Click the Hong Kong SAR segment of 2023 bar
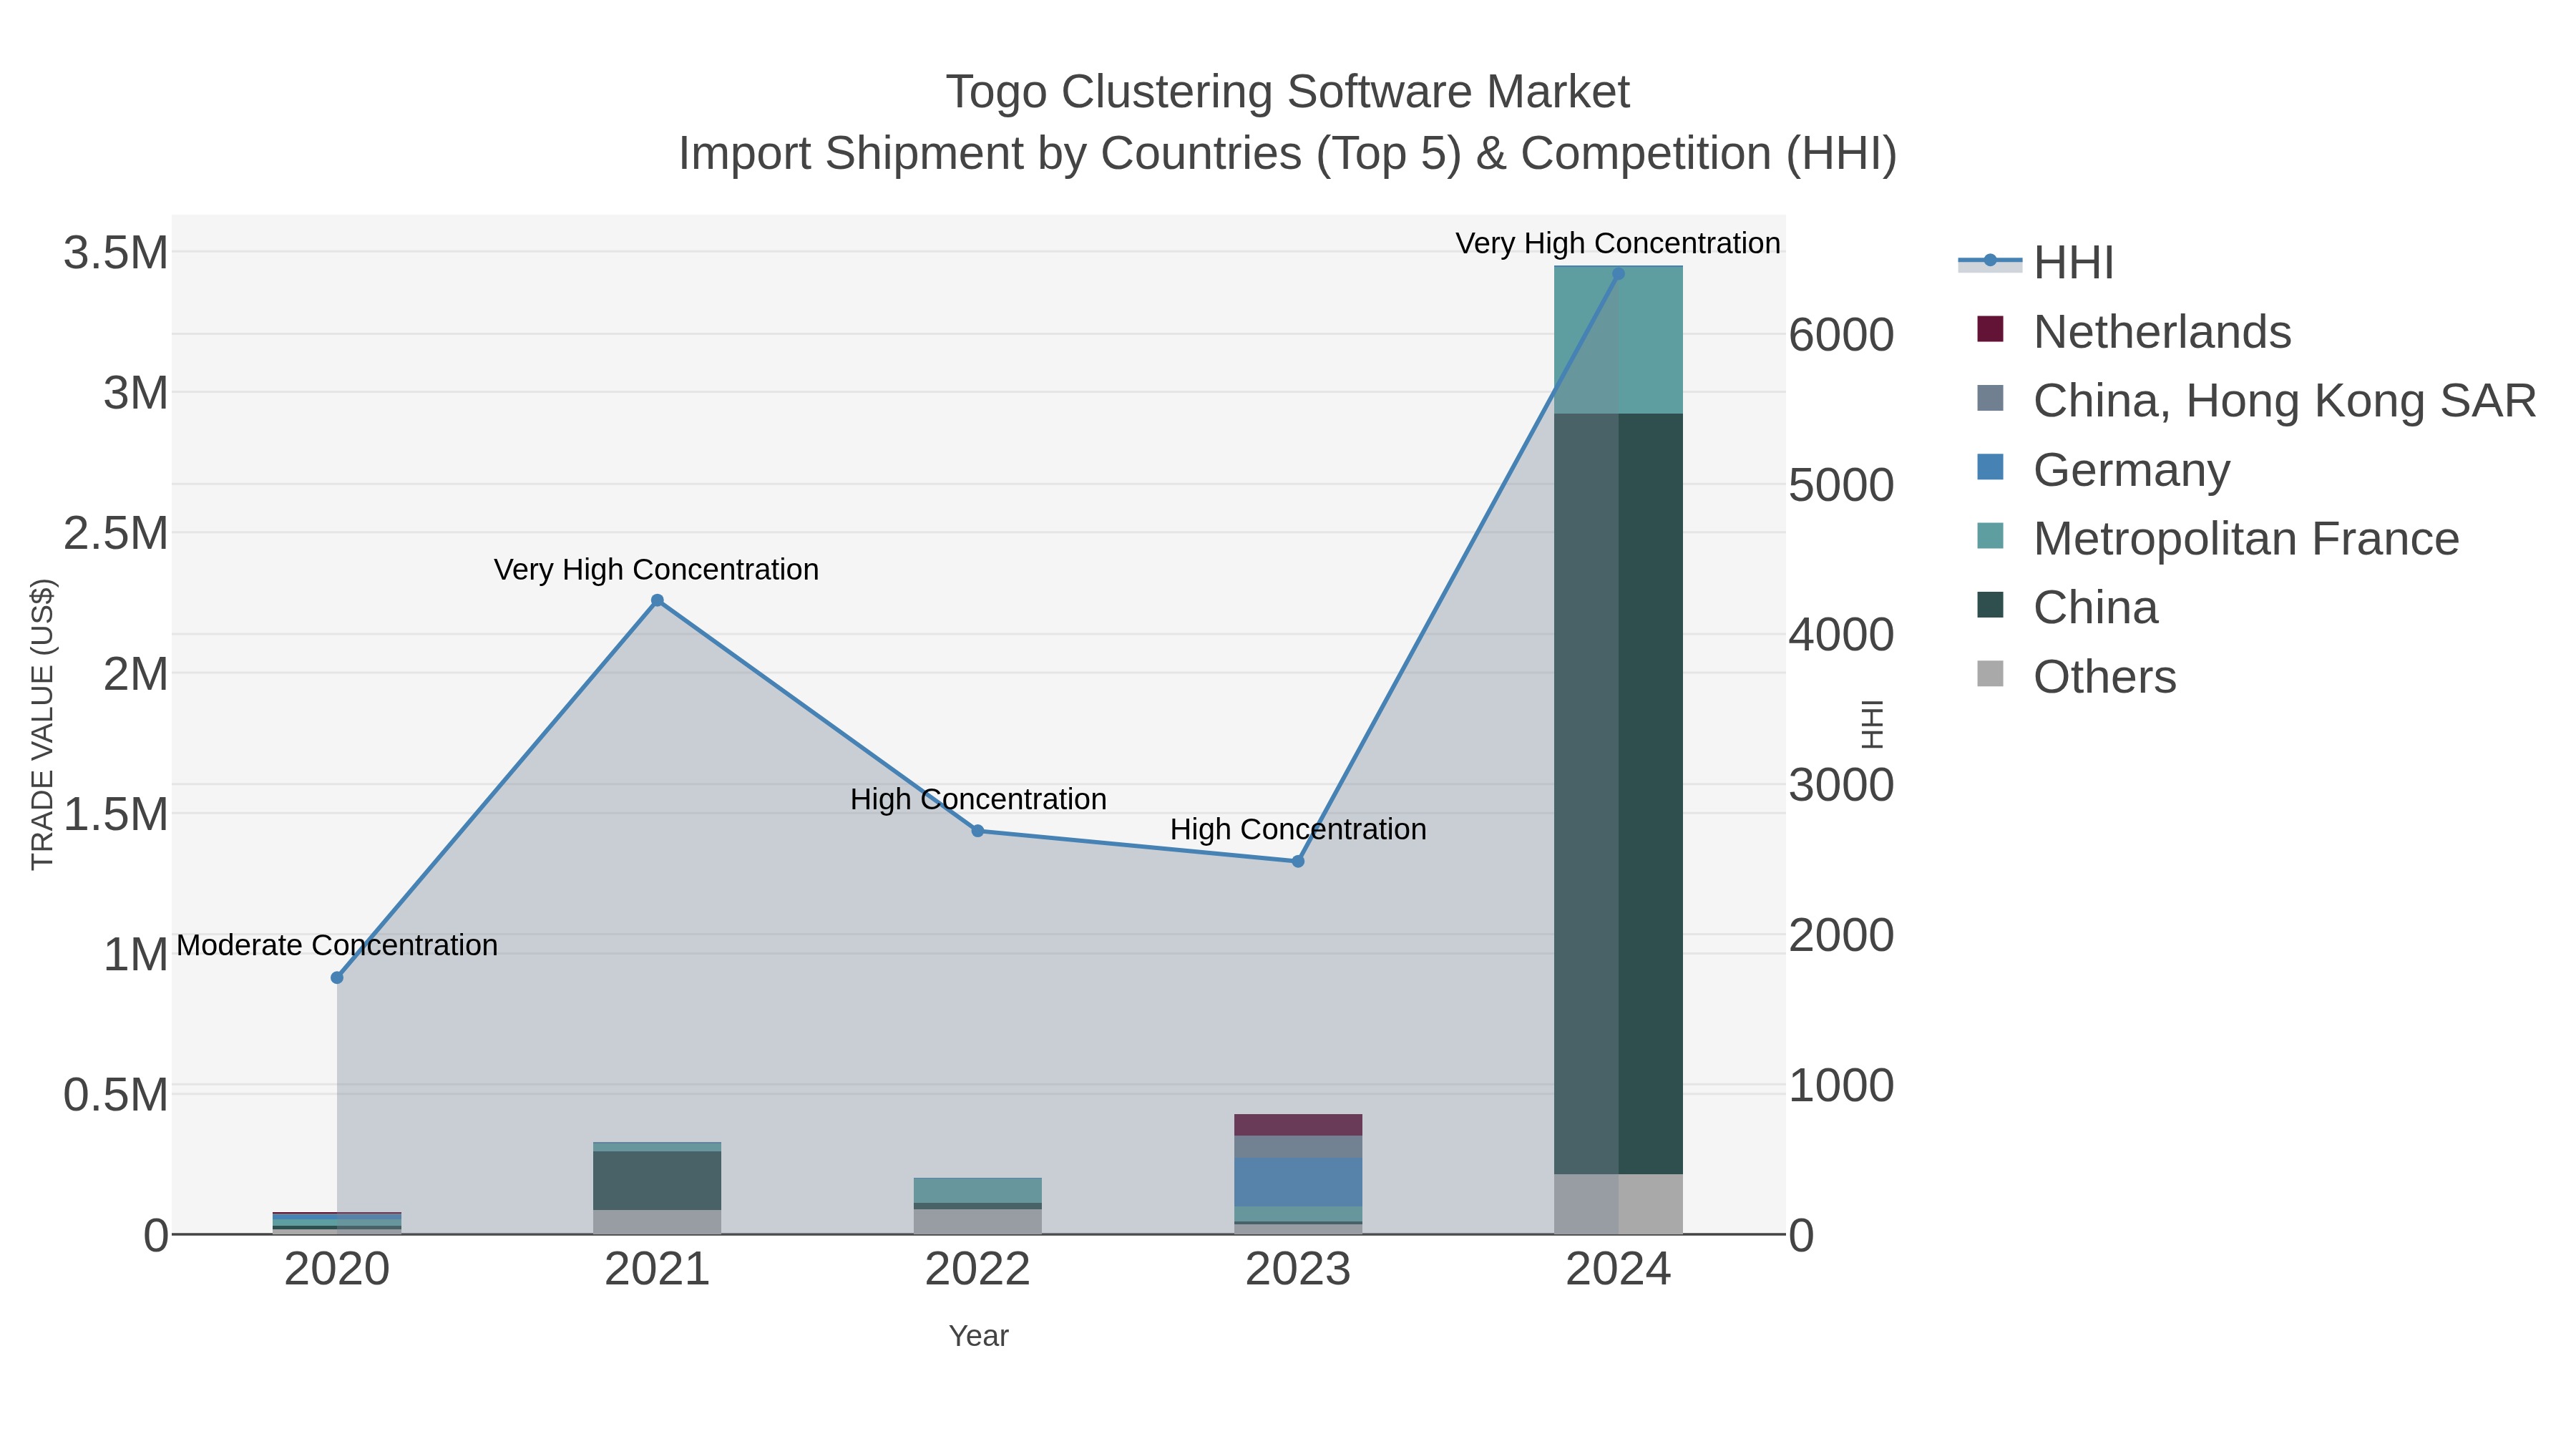Screen dimensions: 2576x1449 pyautogui.click(x=1298, y=1146)
